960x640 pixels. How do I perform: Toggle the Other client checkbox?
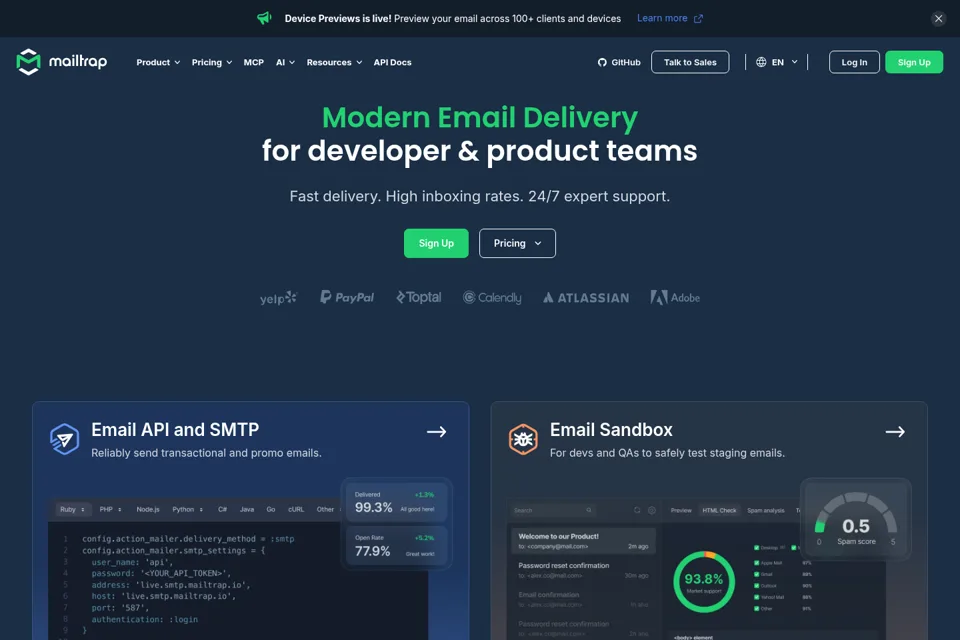[757, 609]
